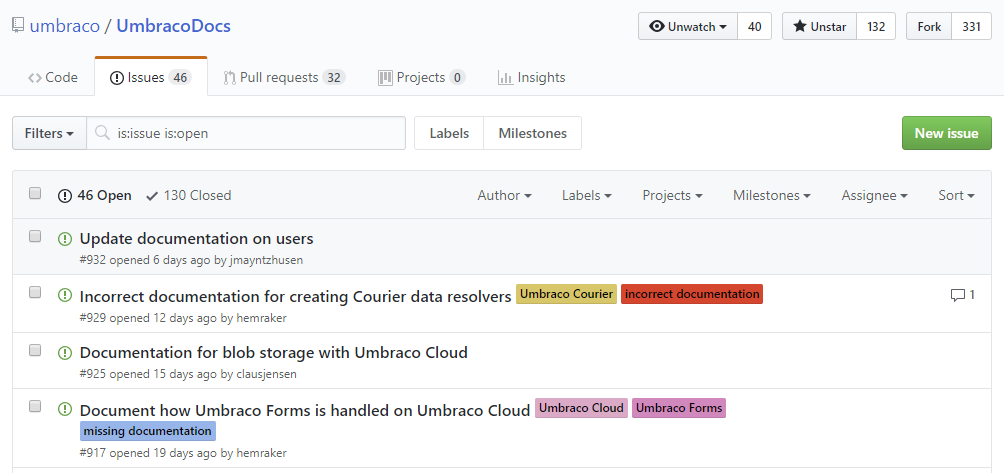Viewport: 1004px width, 473px height.
Task: Filter by red 'incorrect documentation' label
Action: (x=692, y=294)
